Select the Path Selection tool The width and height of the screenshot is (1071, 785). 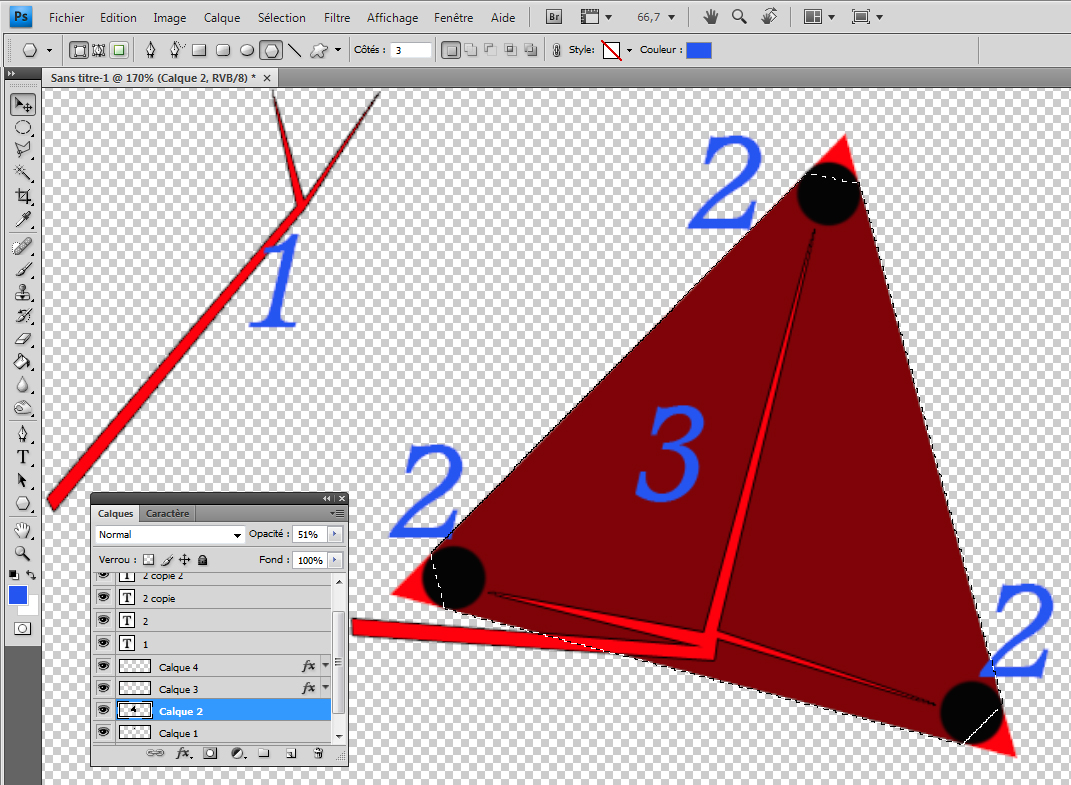click(23, 480)
